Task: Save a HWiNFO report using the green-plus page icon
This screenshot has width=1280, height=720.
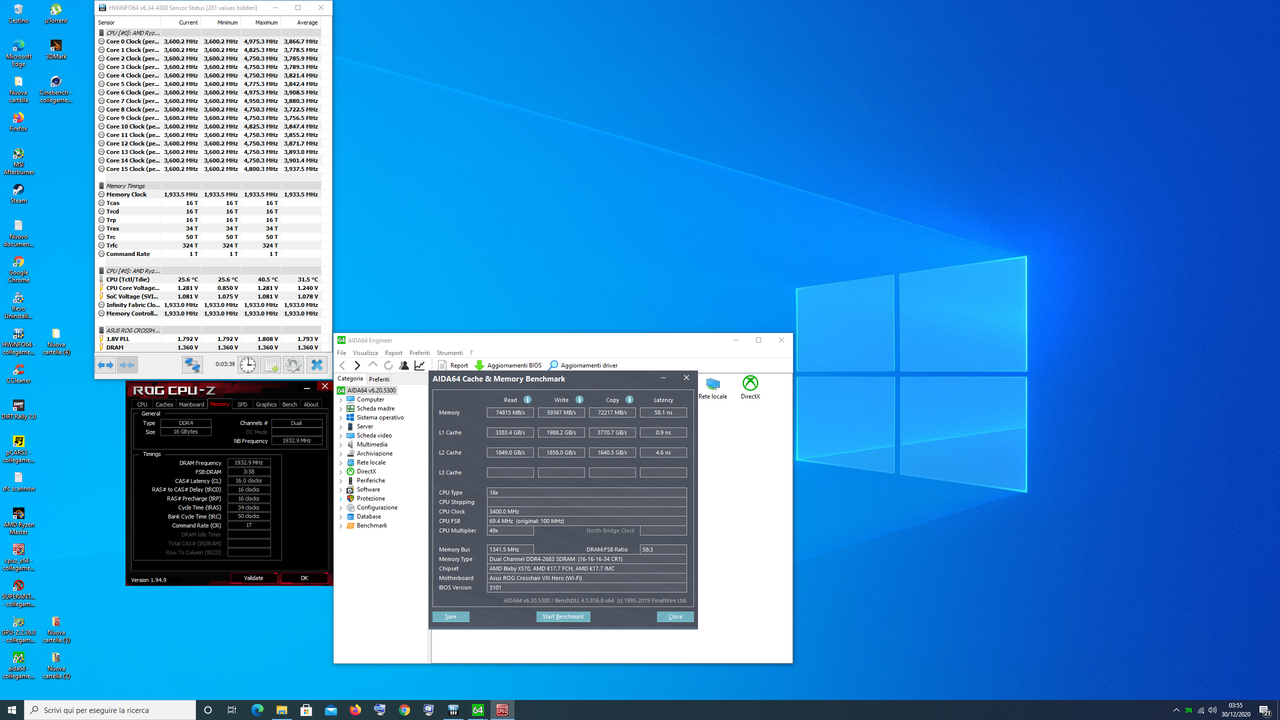Action: pos(271,365)
